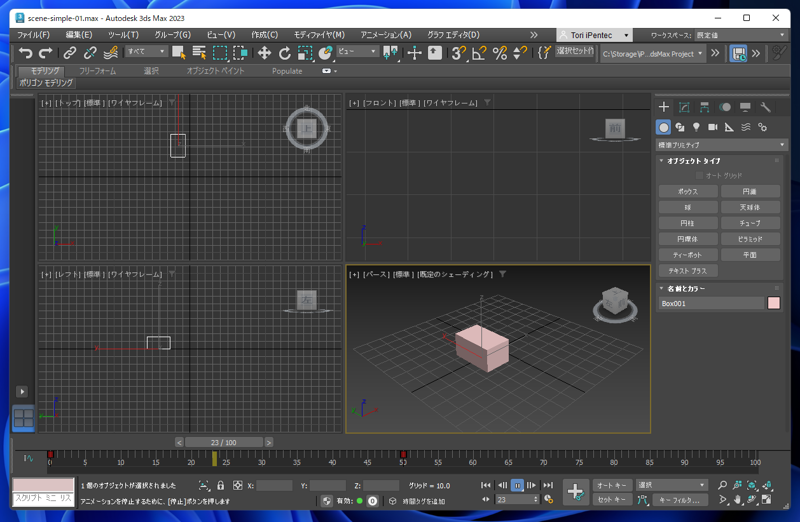Click the Undo arrow in the main toolbar
Viewport: 800px width, 522px height.
[x=25, y=53]
